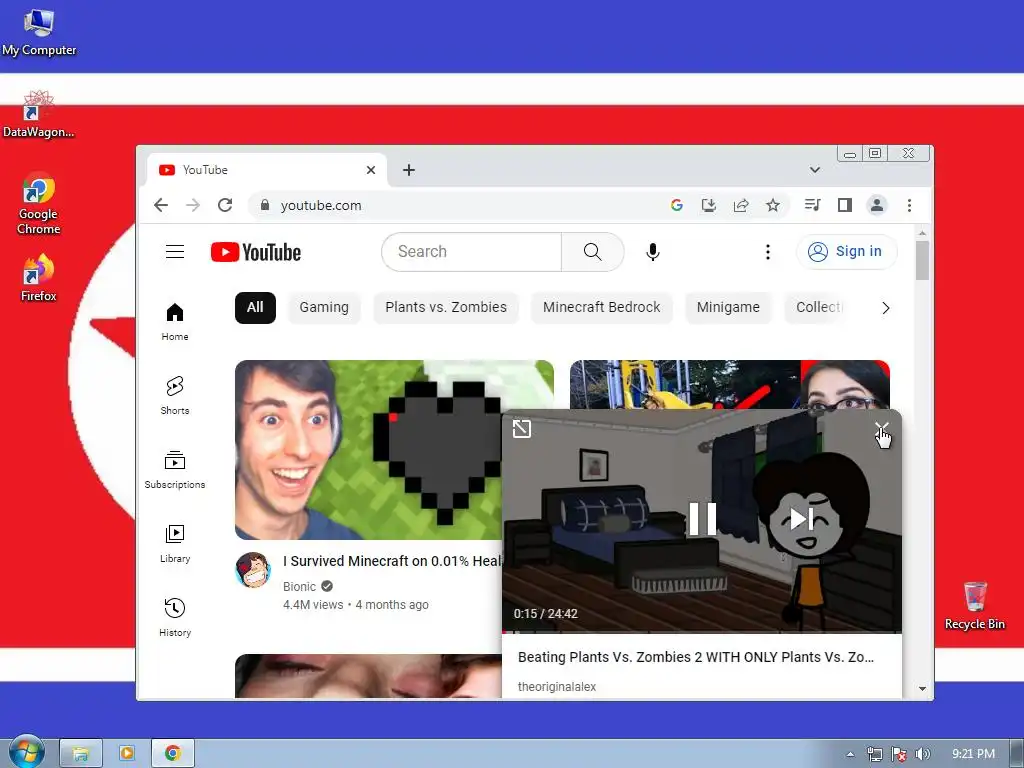
Task: Click the page vertical scrollbar thumb
Action: click(922, 261)
